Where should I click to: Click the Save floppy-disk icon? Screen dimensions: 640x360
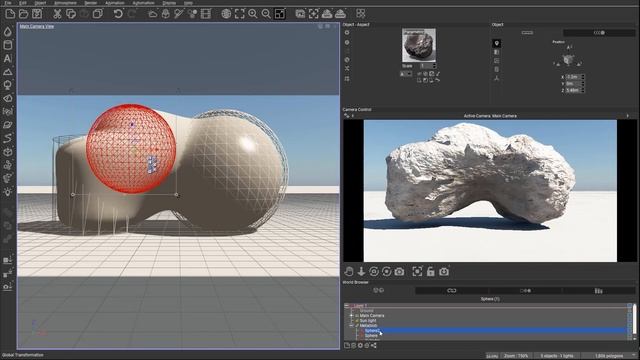pyautogui.click(x=37, y=14)
